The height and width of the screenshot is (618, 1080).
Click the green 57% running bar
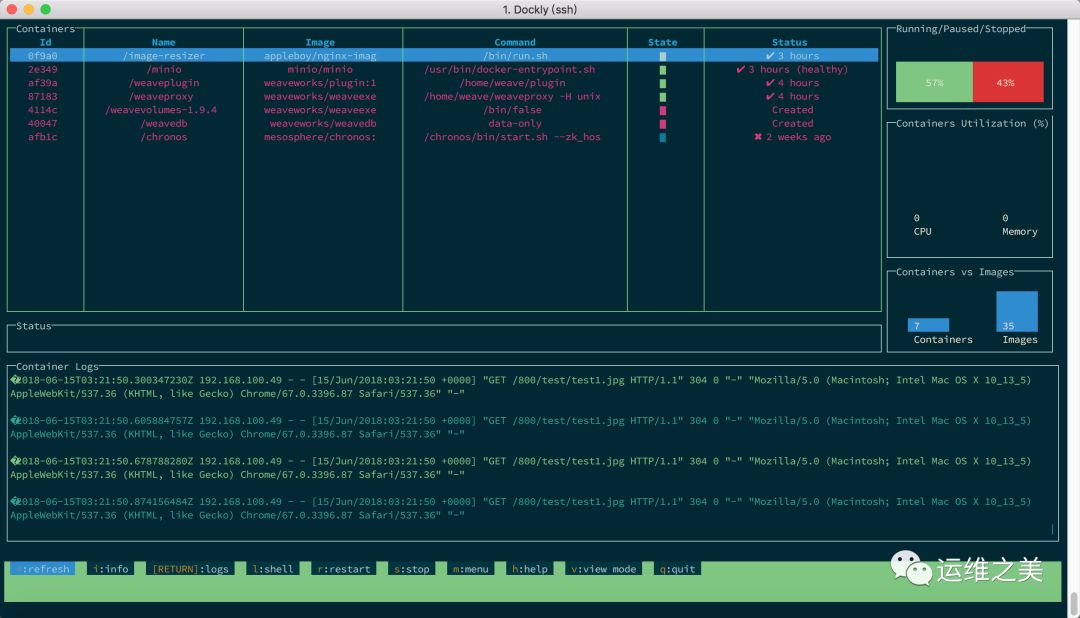pyautogui.click(x=934, y=82)
